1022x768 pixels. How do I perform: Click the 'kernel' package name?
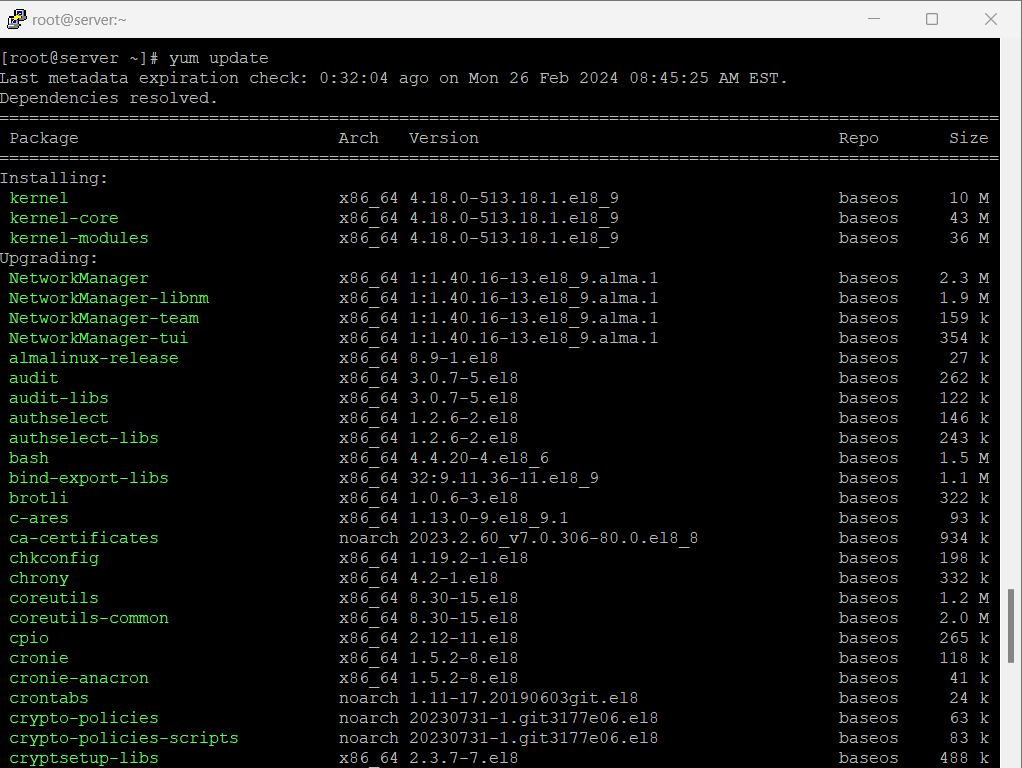click(38, 198)
